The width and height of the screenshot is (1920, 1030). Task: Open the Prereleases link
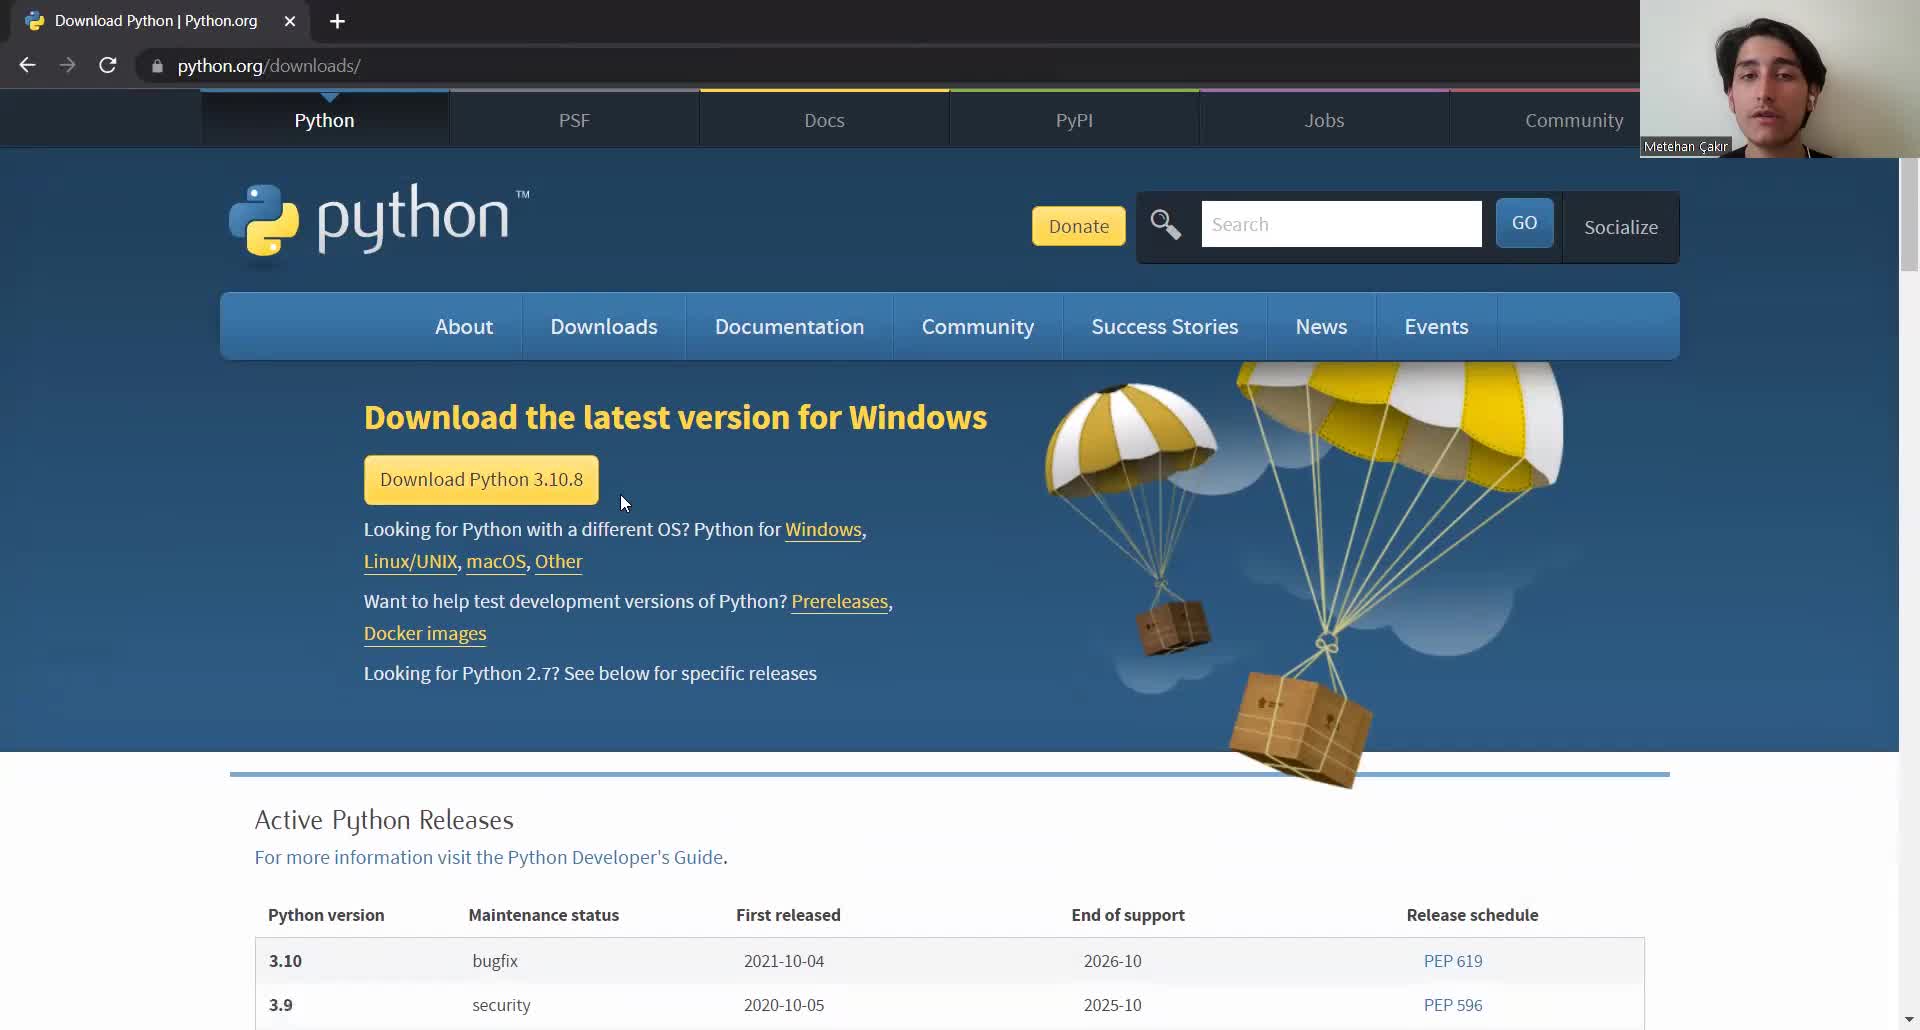[x=839, y=602]
